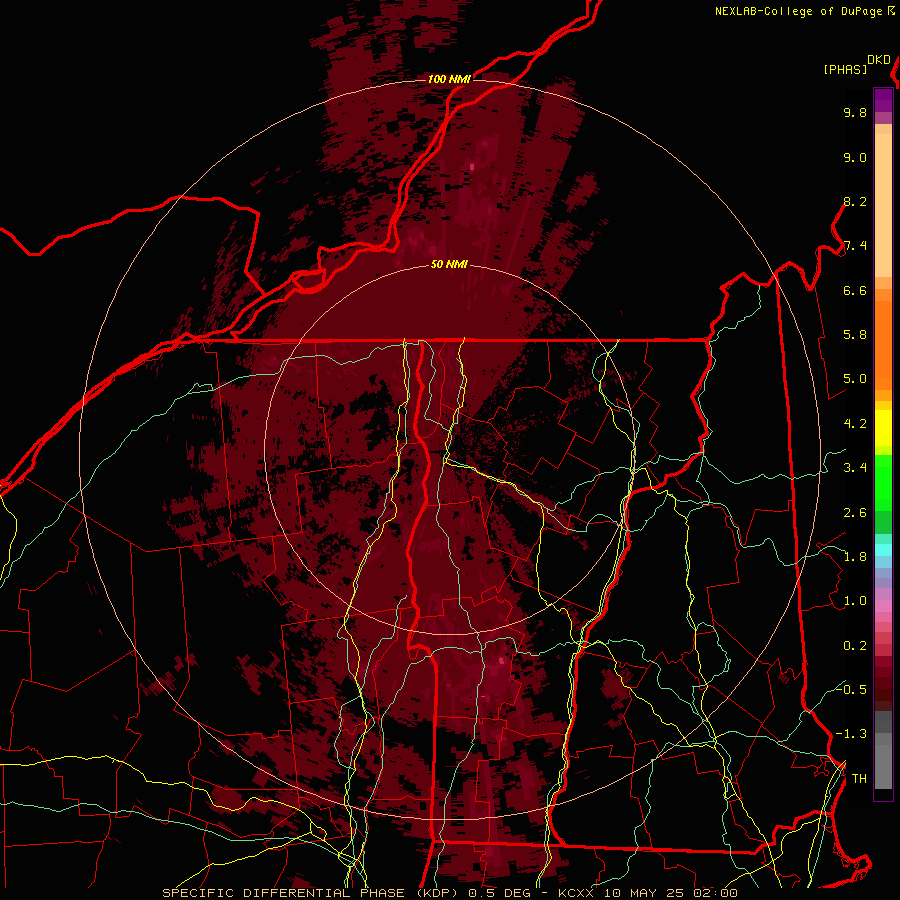Click the 2.6 legend value
The image size is (900, 900).
855,513
